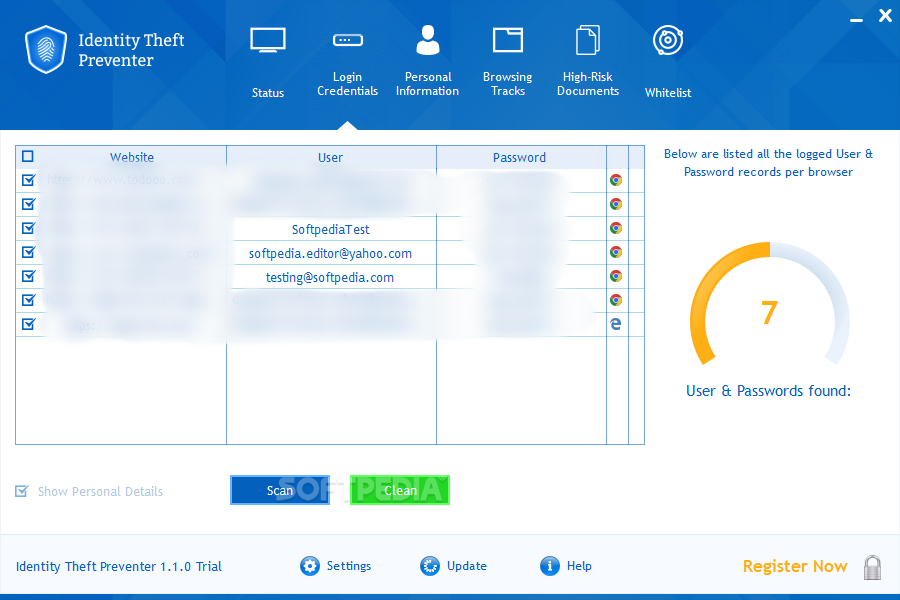Open the Browsing Tracks folder icon

click(x=507, y=40)
